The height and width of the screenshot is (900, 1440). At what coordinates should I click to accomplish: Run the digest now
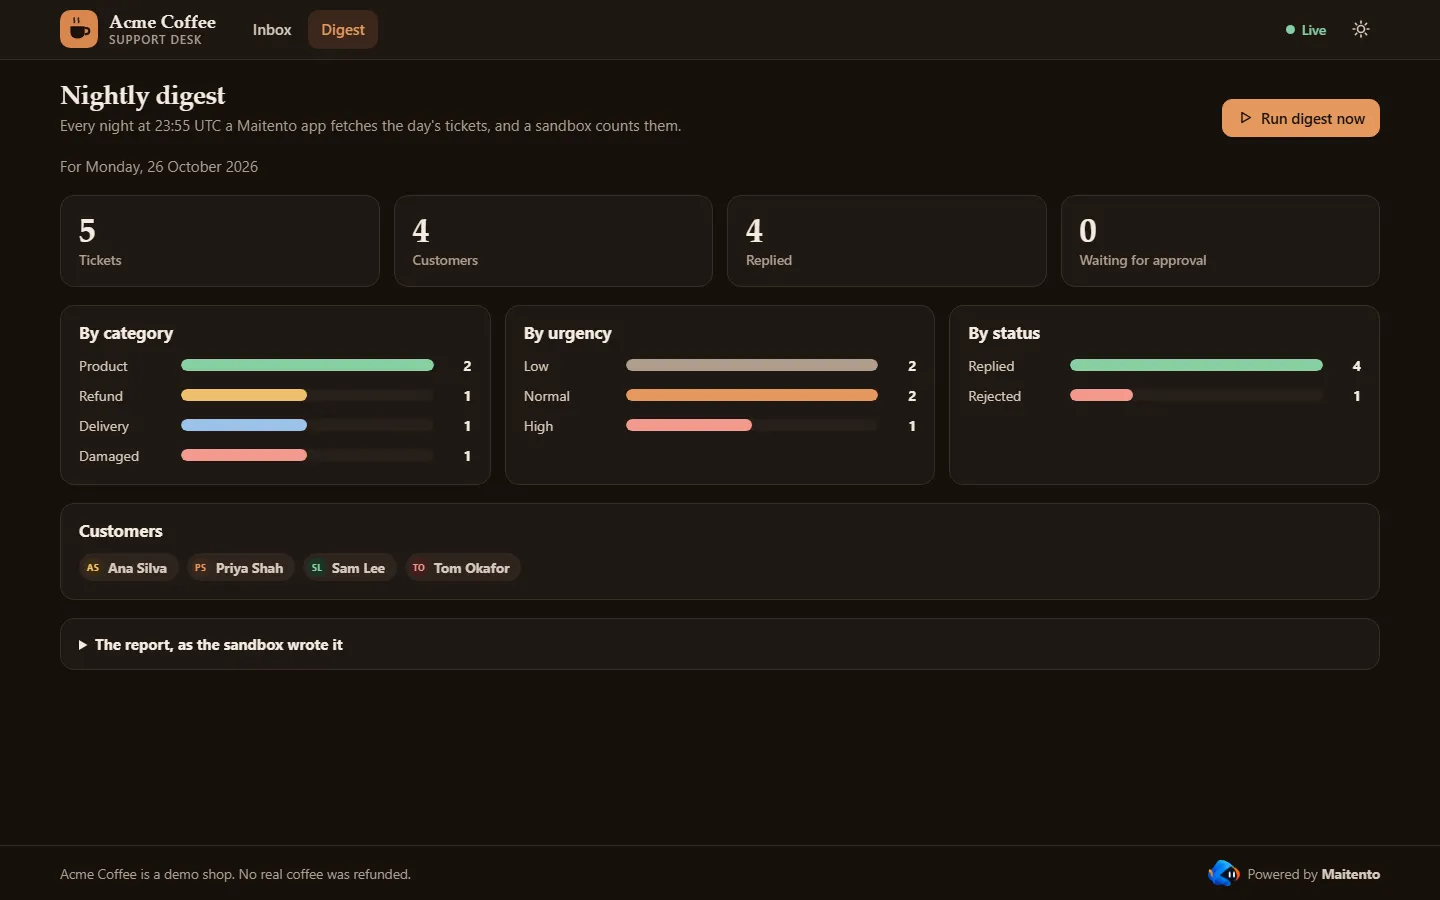pos(1300,118)
